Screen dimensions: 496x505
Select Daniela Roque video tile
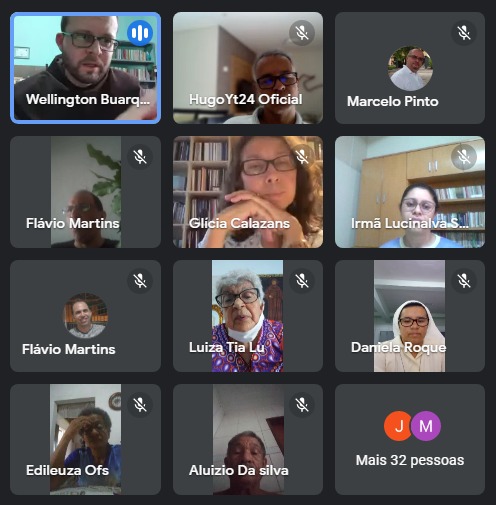pos(409,316)
